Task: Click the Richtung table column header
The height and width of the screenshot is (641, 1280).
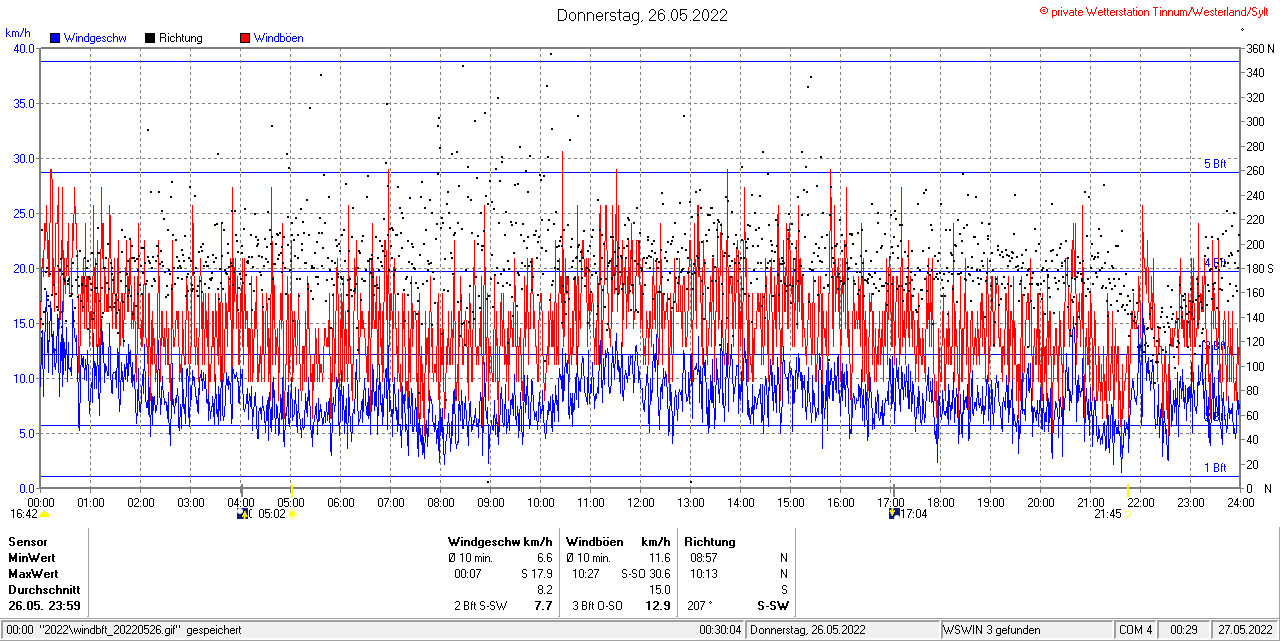Action: (x=710, y=541)
